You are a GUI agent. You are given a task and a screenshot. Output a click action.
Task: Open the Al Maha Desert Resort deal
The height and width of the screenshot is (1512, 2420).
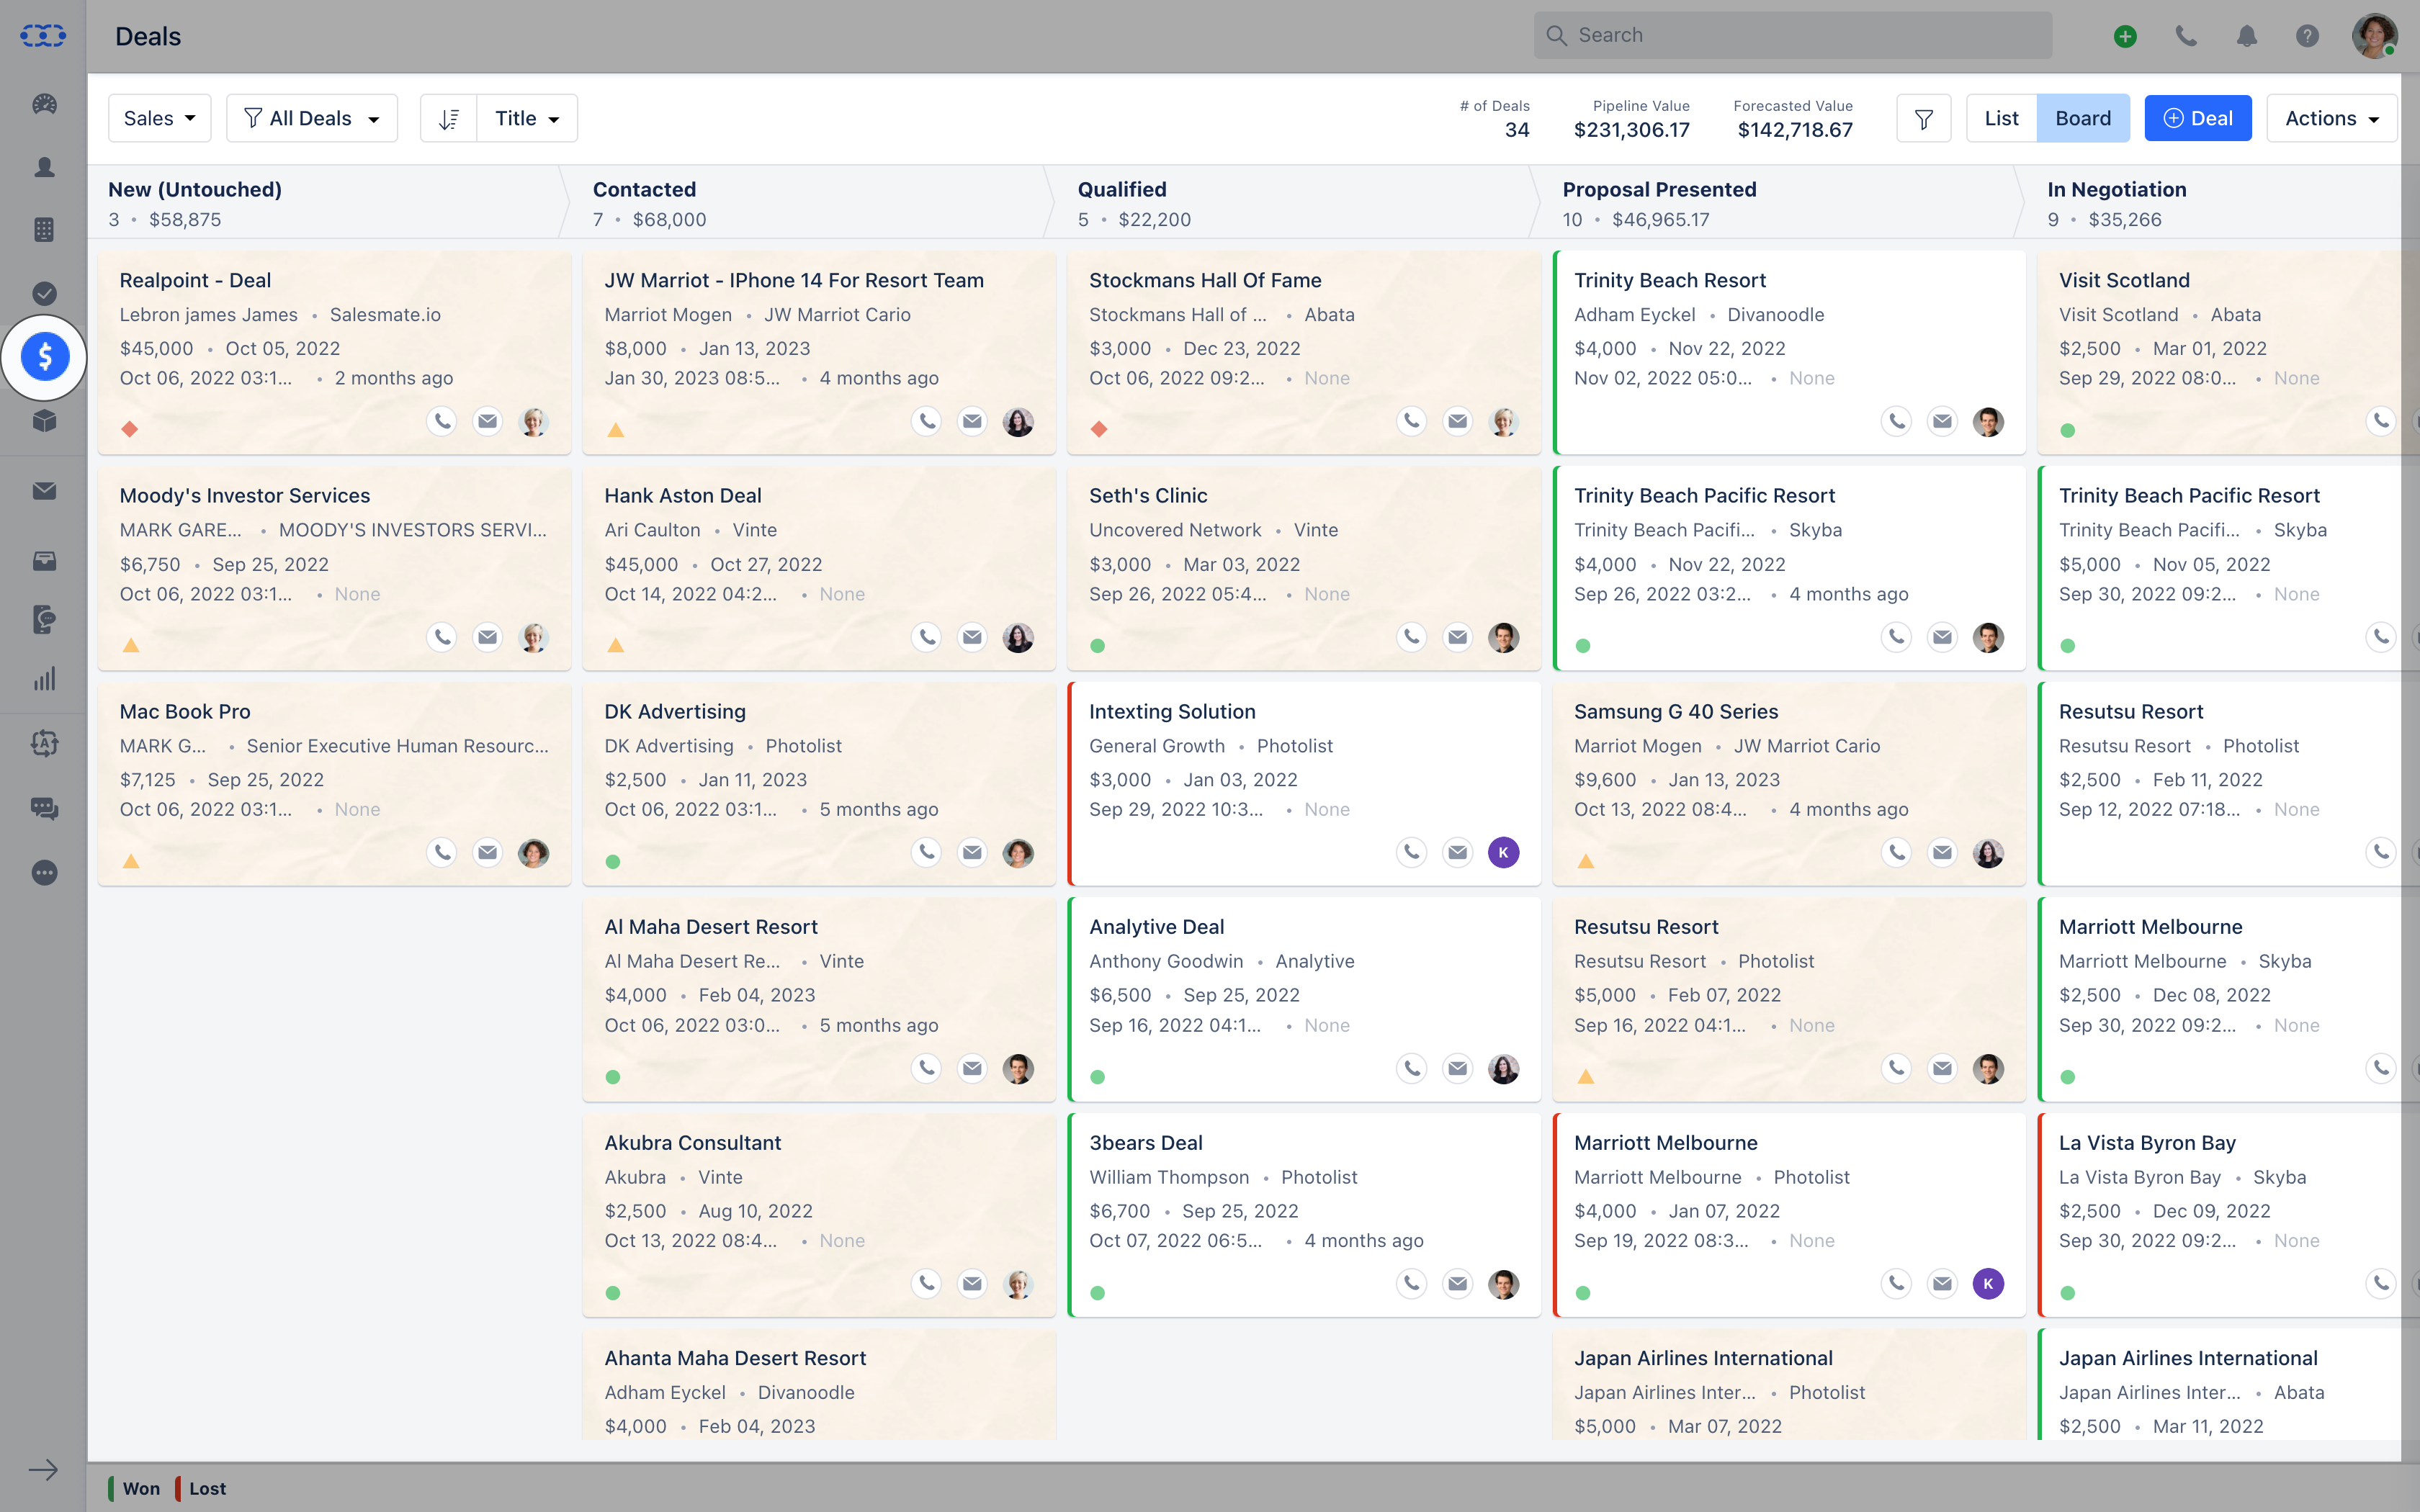[711, 927]
